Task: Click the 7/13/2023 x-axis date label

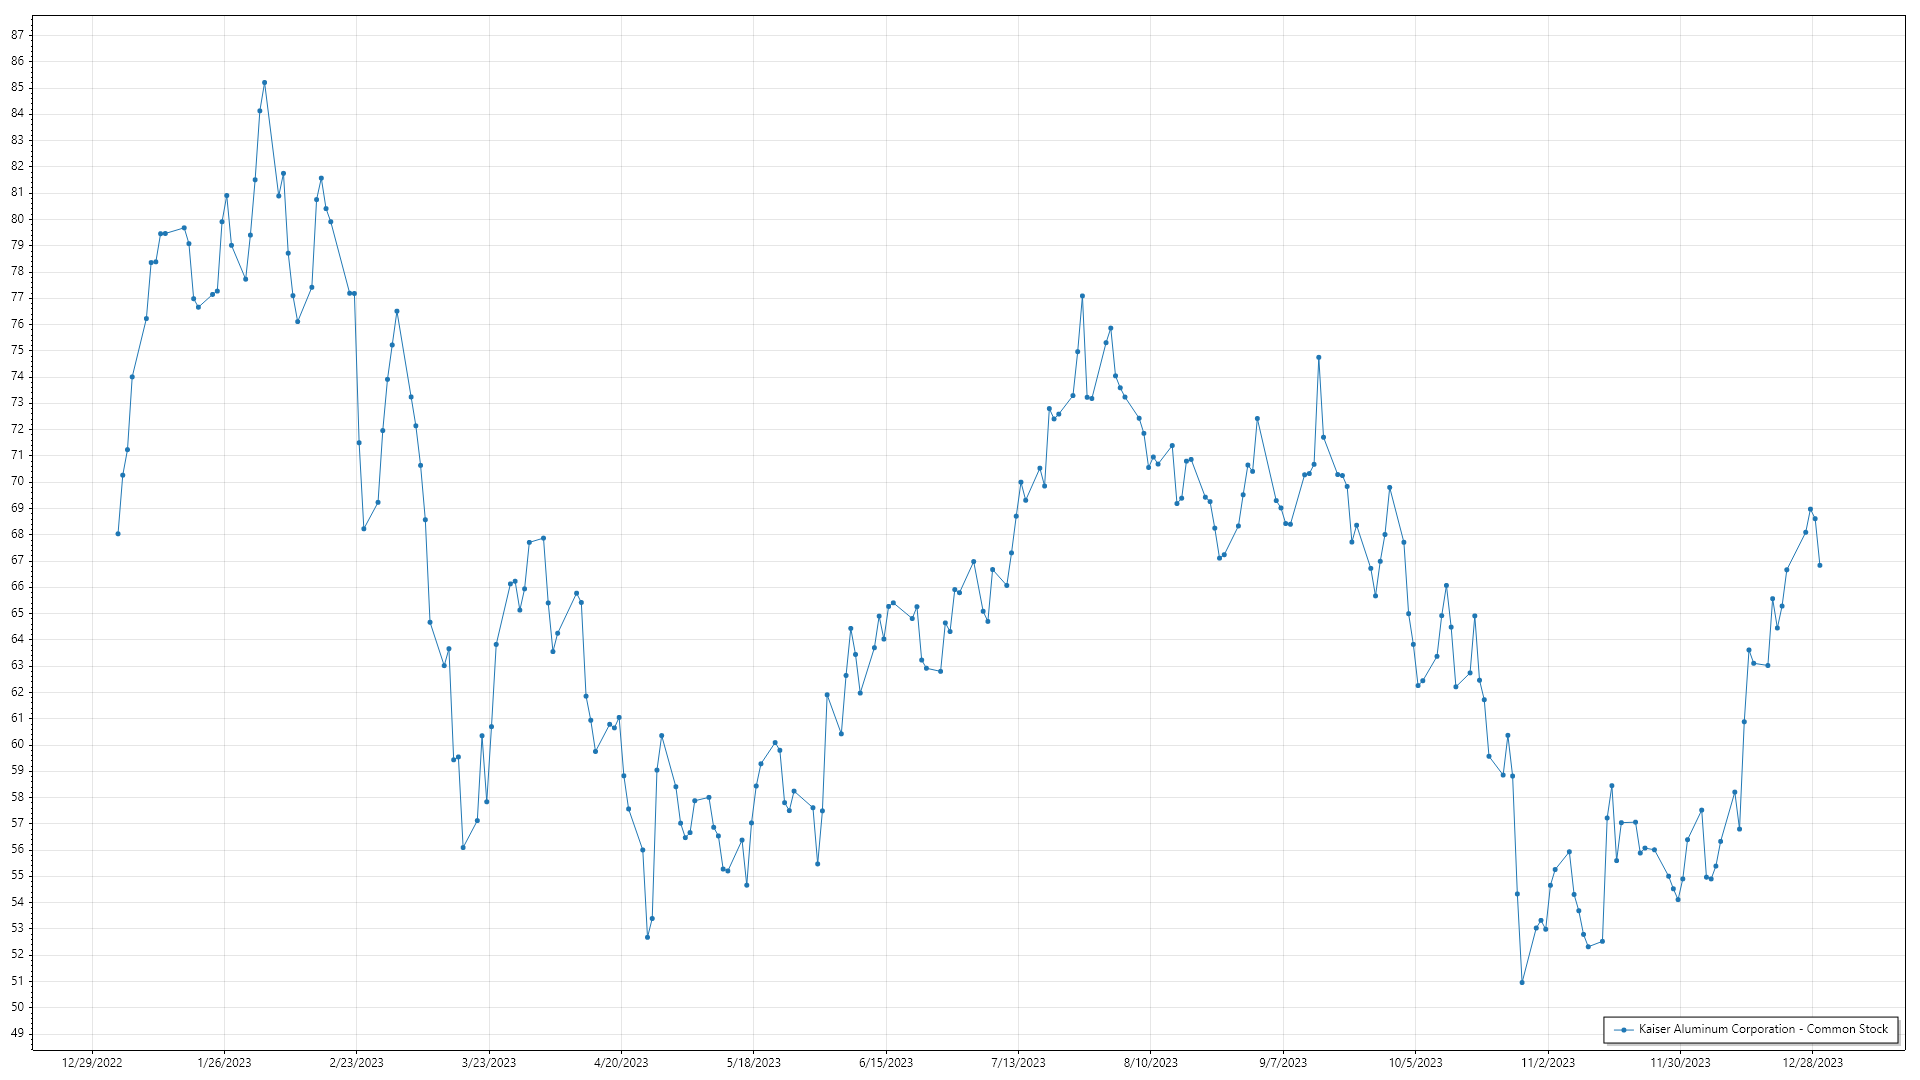Action: (x=1018, y=1063)
